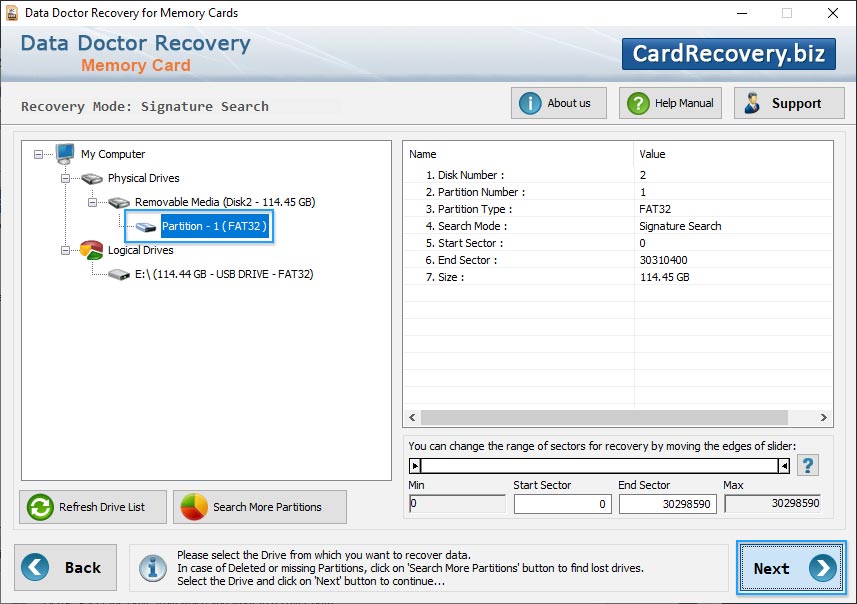Click the sector range slider track
The width and height of the screenshot is (857, 604).
pos(599,466)
